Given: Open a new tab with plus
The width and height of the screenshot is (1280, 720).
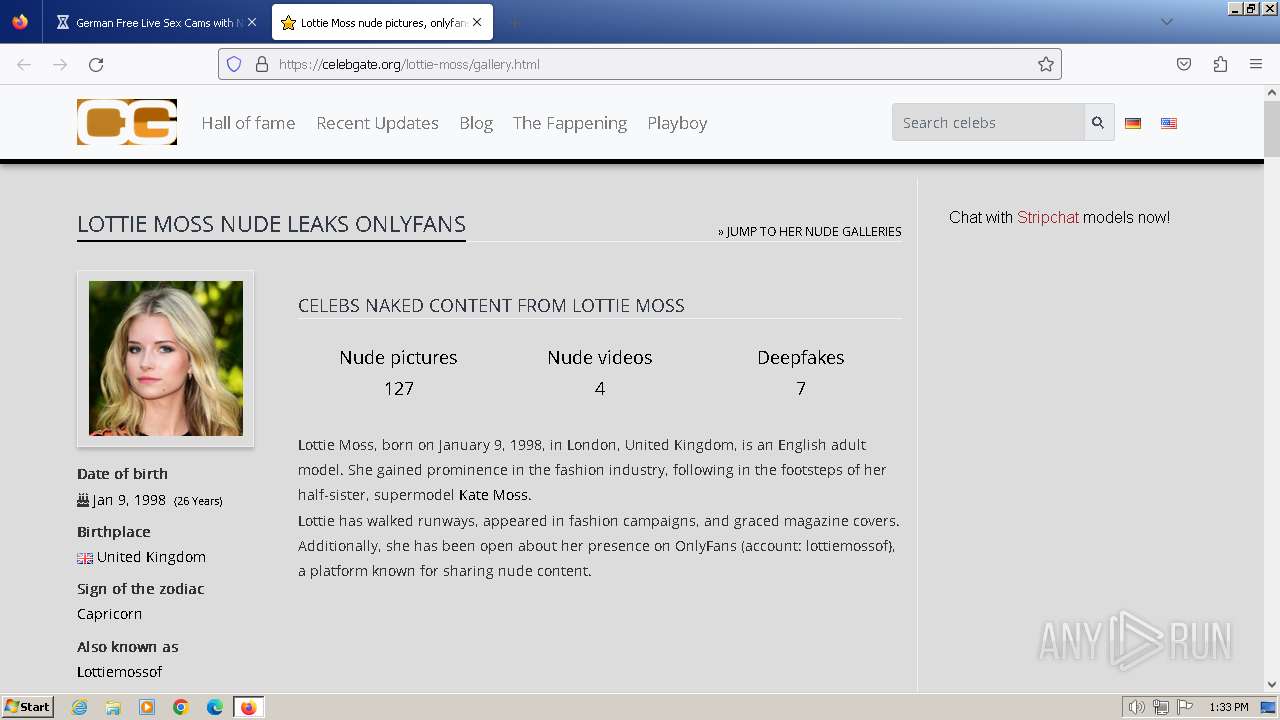Looking at the screenshot, I should click(x=514, y=22).
